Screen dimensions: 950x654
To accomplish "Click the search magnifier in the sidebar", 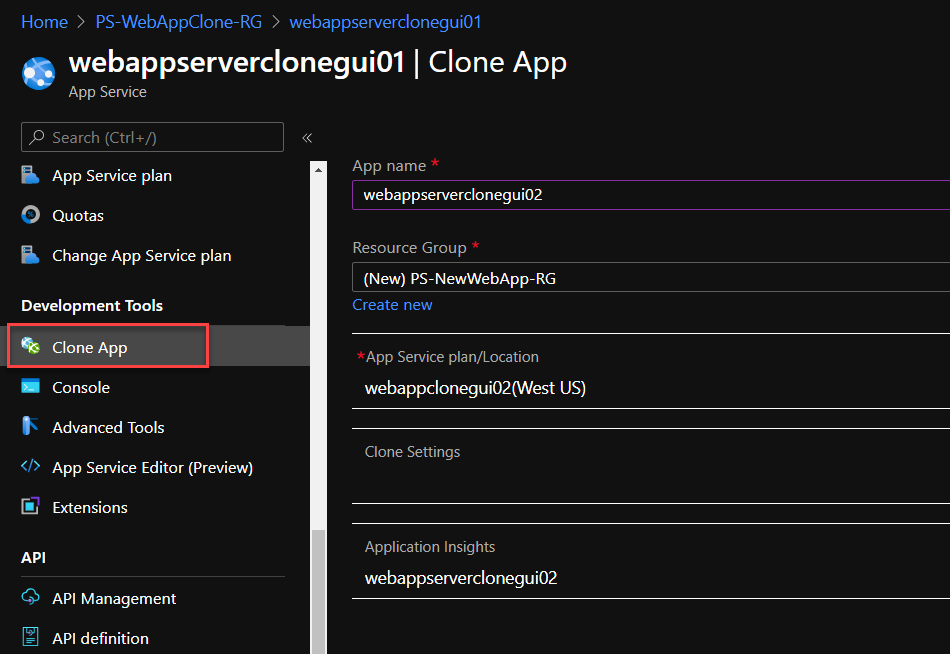I will pyautogui.click(x=37, y=137).
